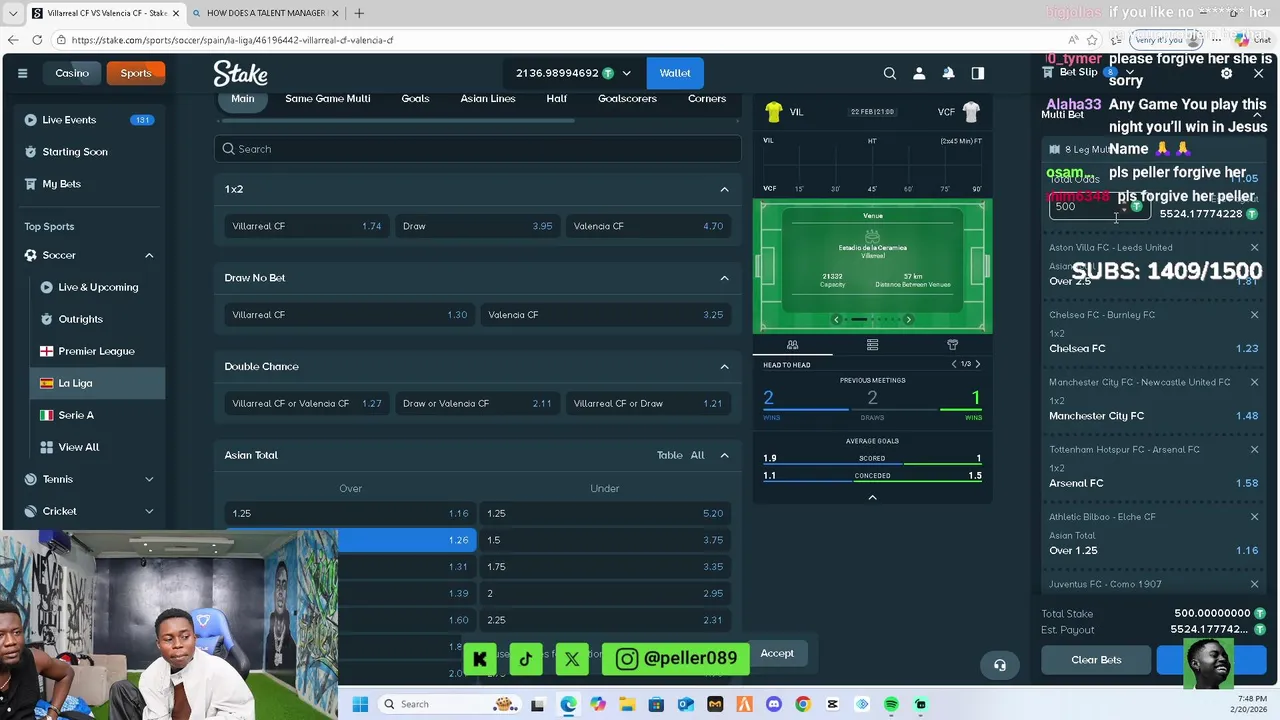The image size is (1280, 720).
Task: Collapse the Soccer sidebar section
Action: pyautogui.click(x=149, y=255)
